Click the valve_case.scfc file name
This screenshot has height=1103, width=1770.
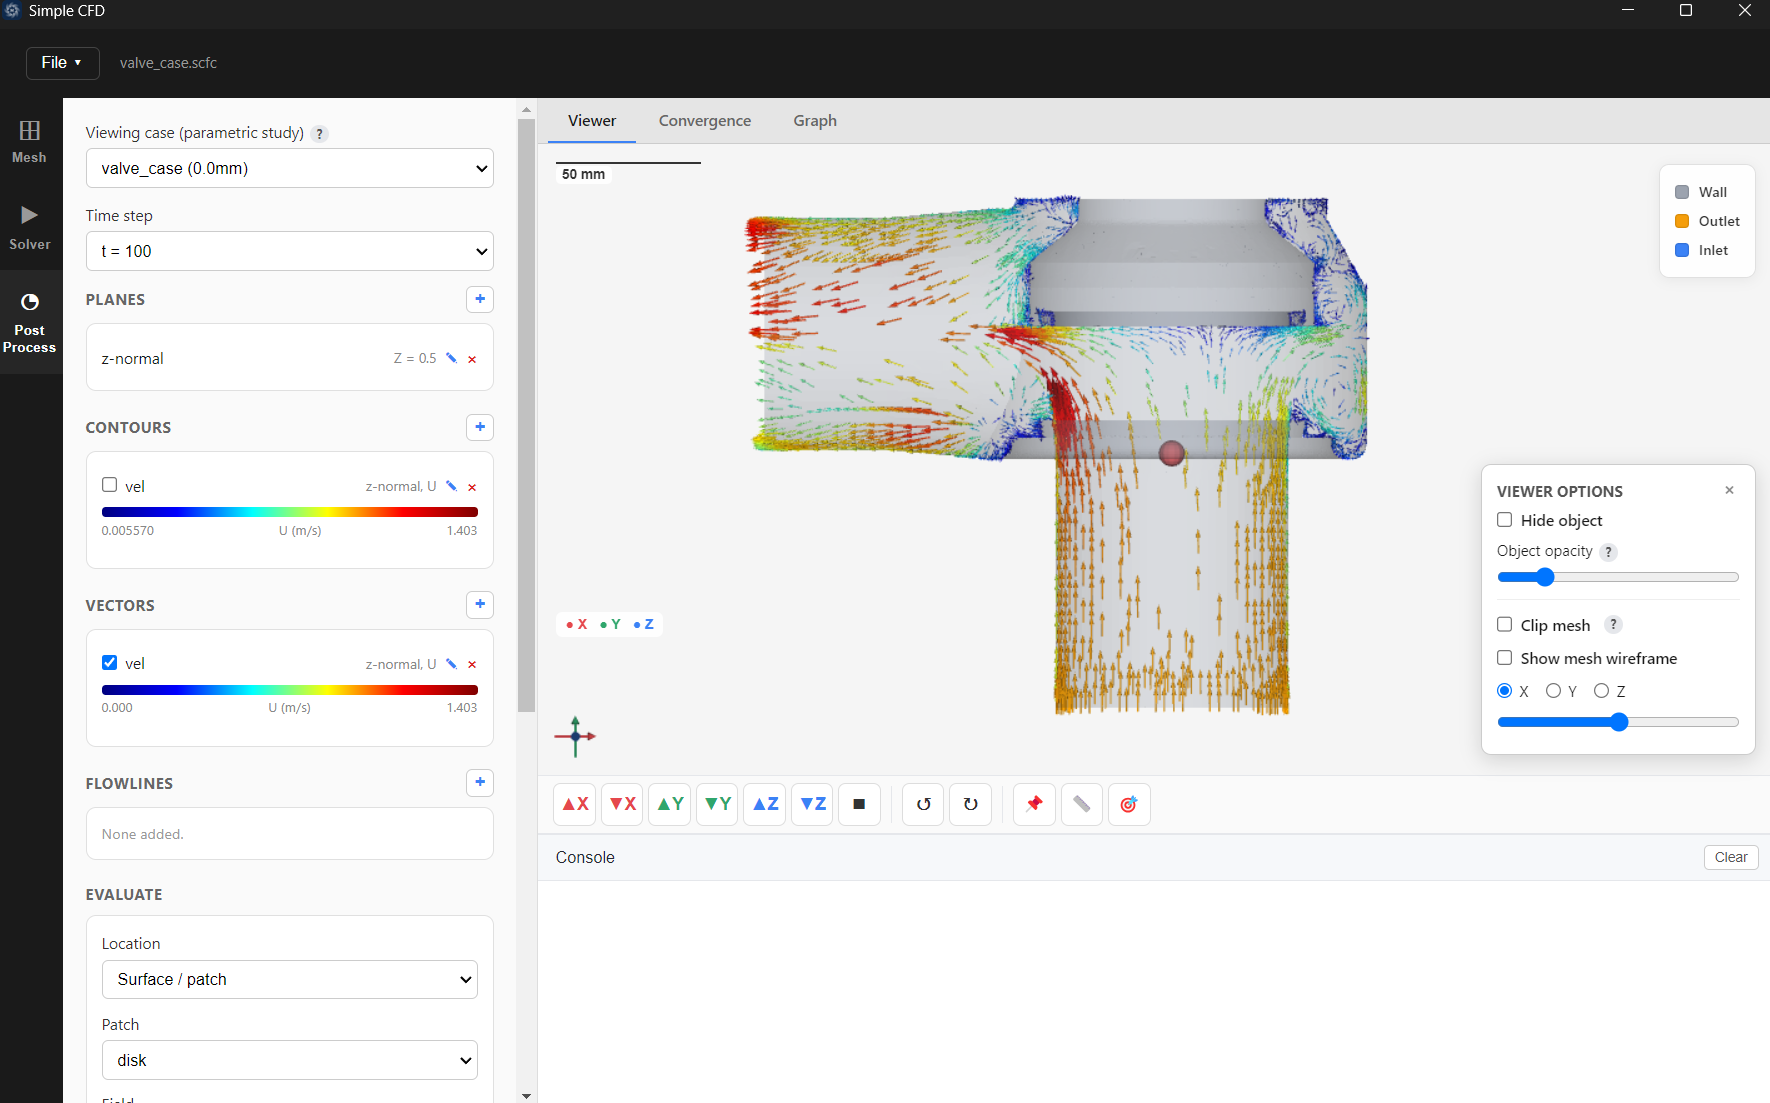[x=168, y=63]
